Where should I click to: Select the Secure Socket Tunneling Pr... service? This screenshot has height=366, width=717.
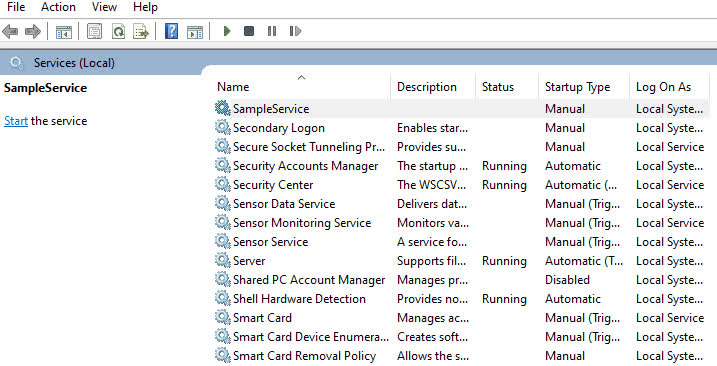point(309,147)
